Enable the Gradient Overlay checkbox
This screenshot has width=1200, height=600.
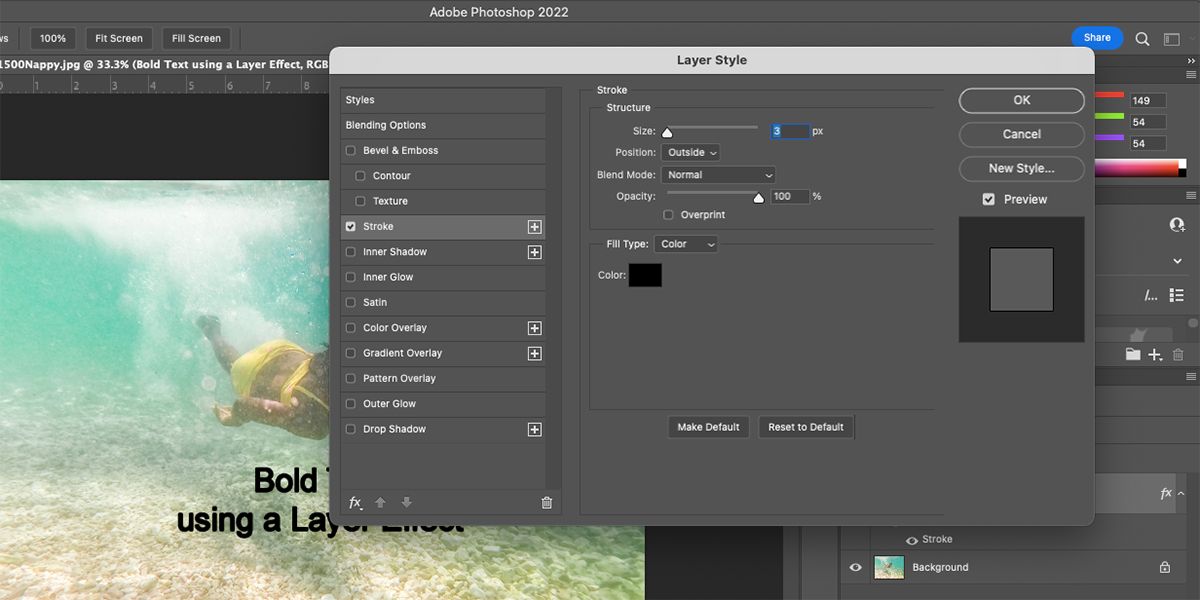[350, 353]
